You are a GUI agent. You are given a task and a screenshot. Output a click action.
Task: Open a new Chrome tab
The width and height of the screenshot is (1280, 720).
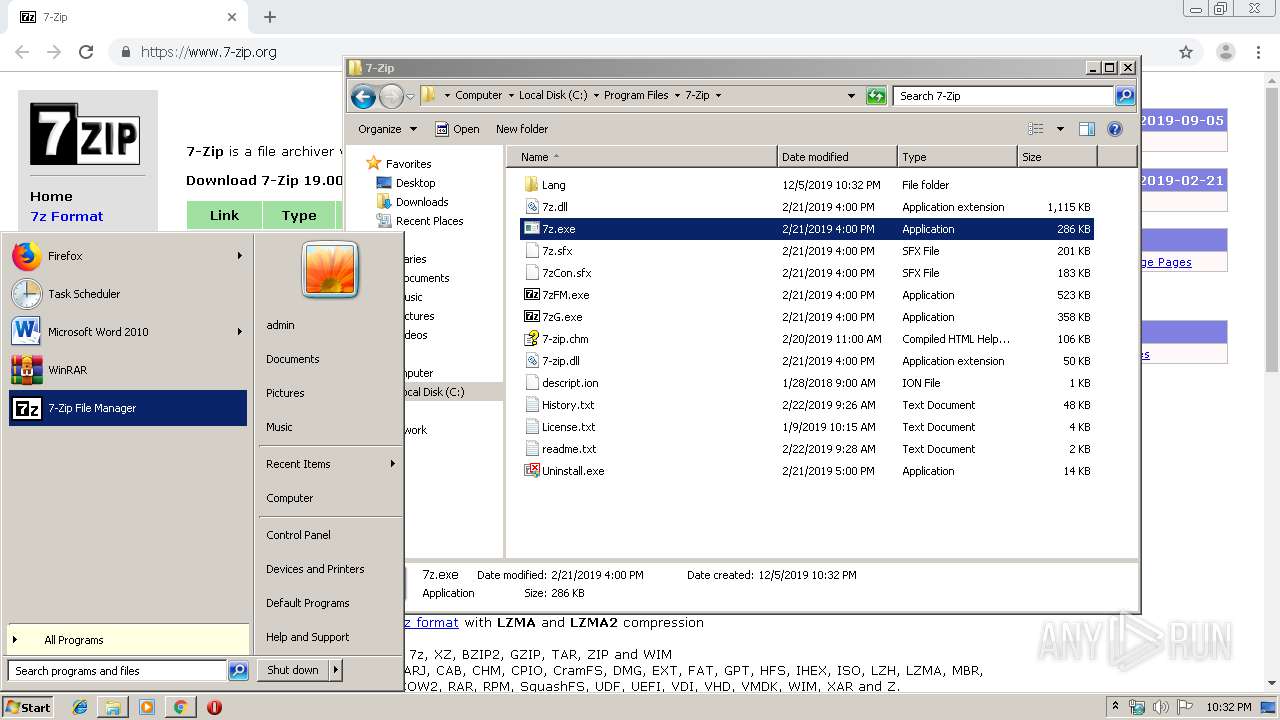tap(270, 17)
